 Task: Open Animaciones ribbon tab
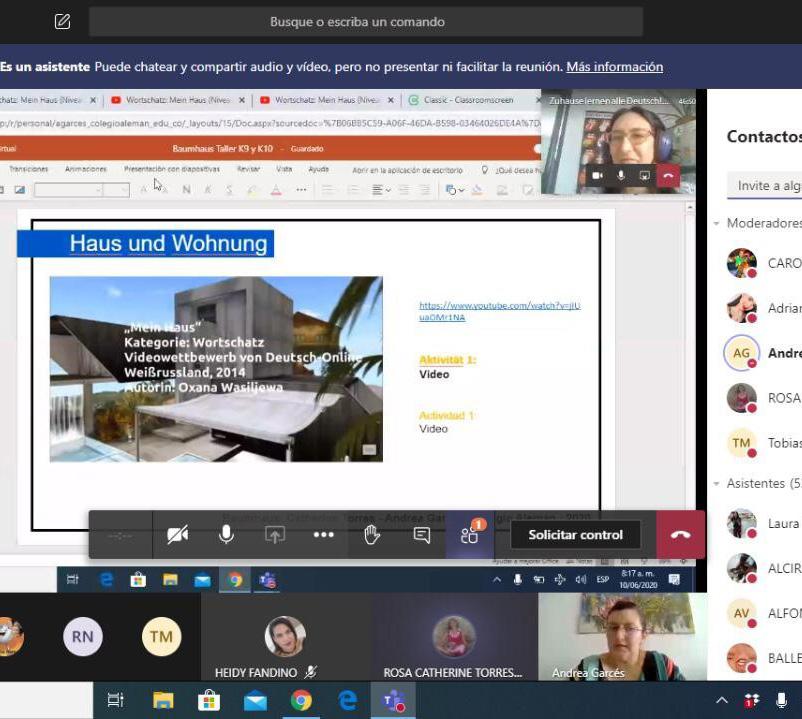tap(86, 169)
